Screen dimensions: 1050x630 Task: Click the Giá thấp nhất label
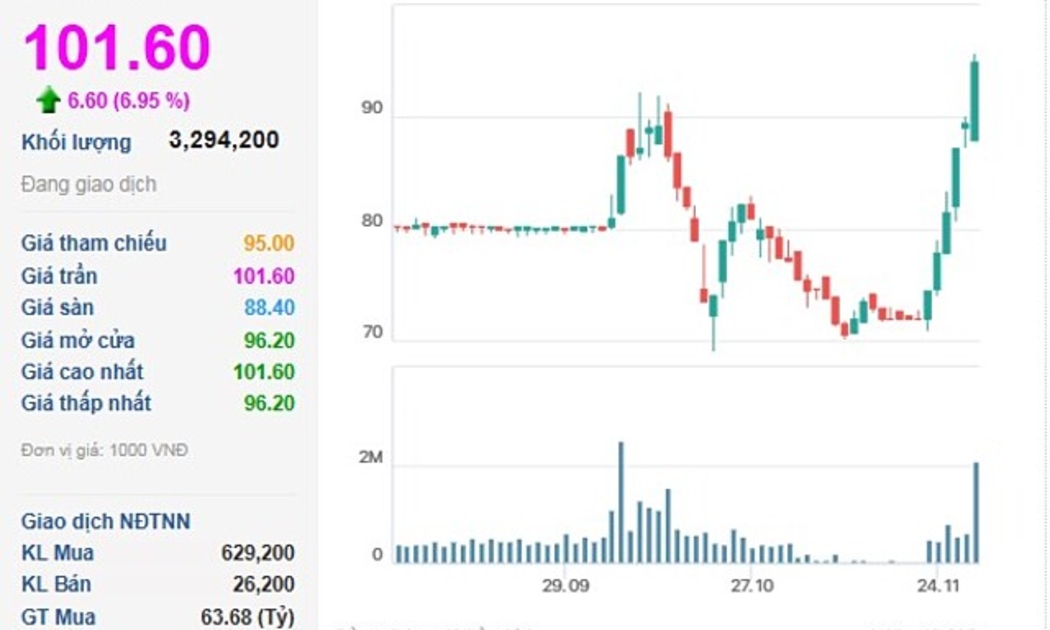(86, 403)
